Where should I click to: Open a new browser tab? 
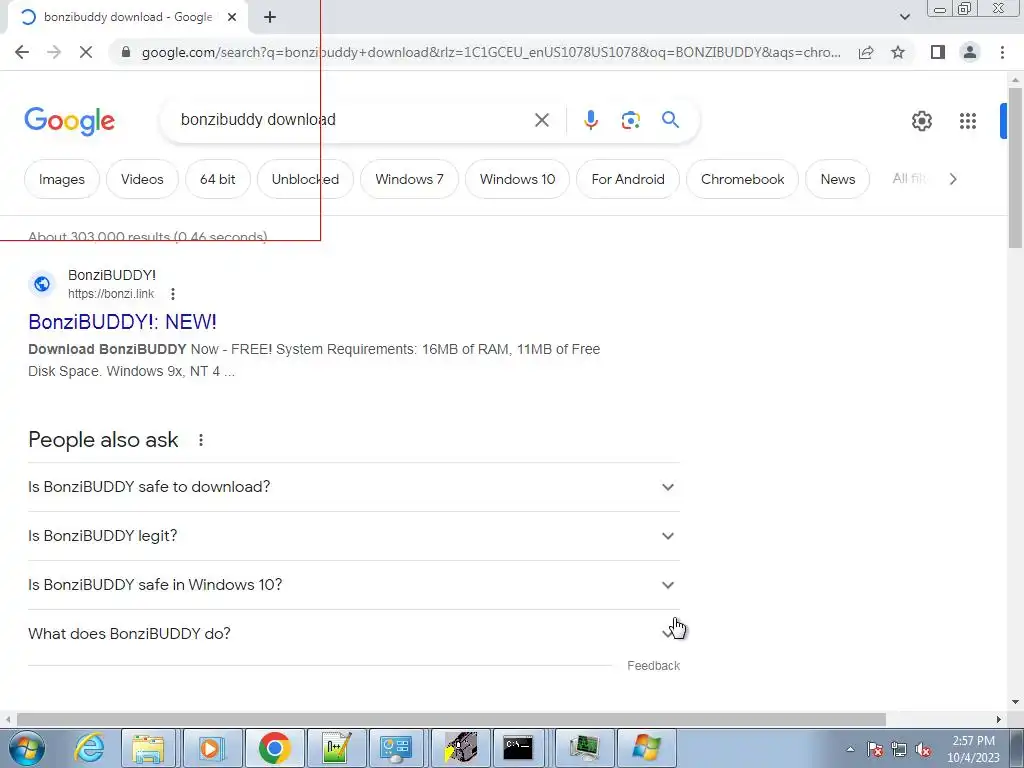(x=270, y=17)
